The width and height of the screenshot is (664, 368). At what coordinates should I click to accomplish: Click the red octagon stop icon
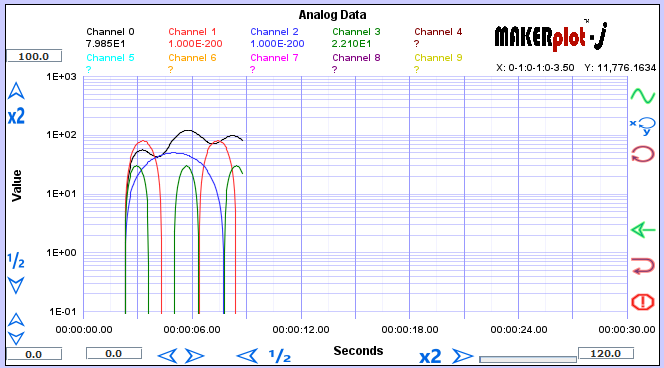pos(643,302)
